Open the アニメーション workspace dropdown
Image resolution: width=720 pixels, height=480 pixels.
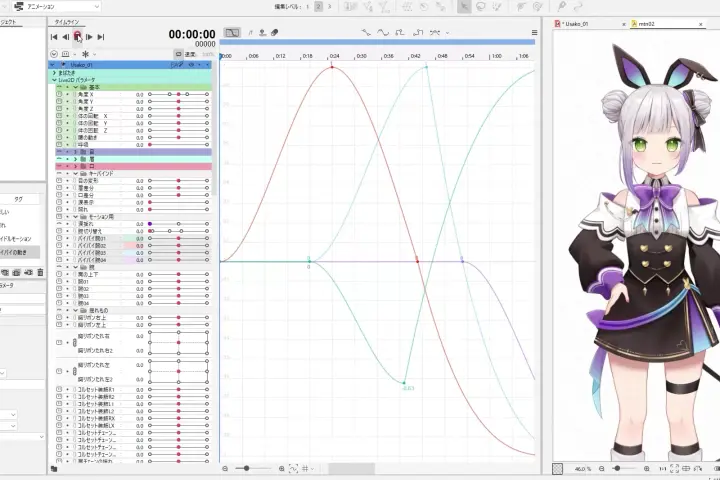pos(57,6)
